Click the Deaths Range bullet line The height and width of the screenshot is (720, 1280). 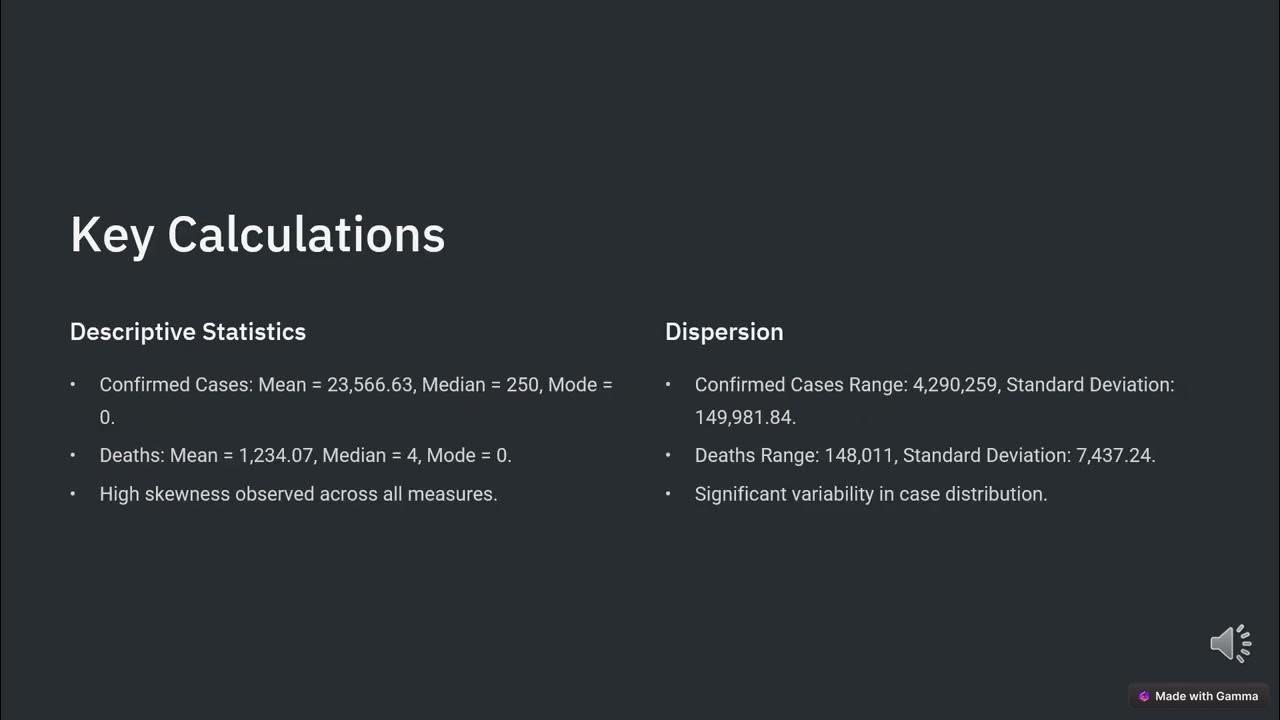(925, 455)
